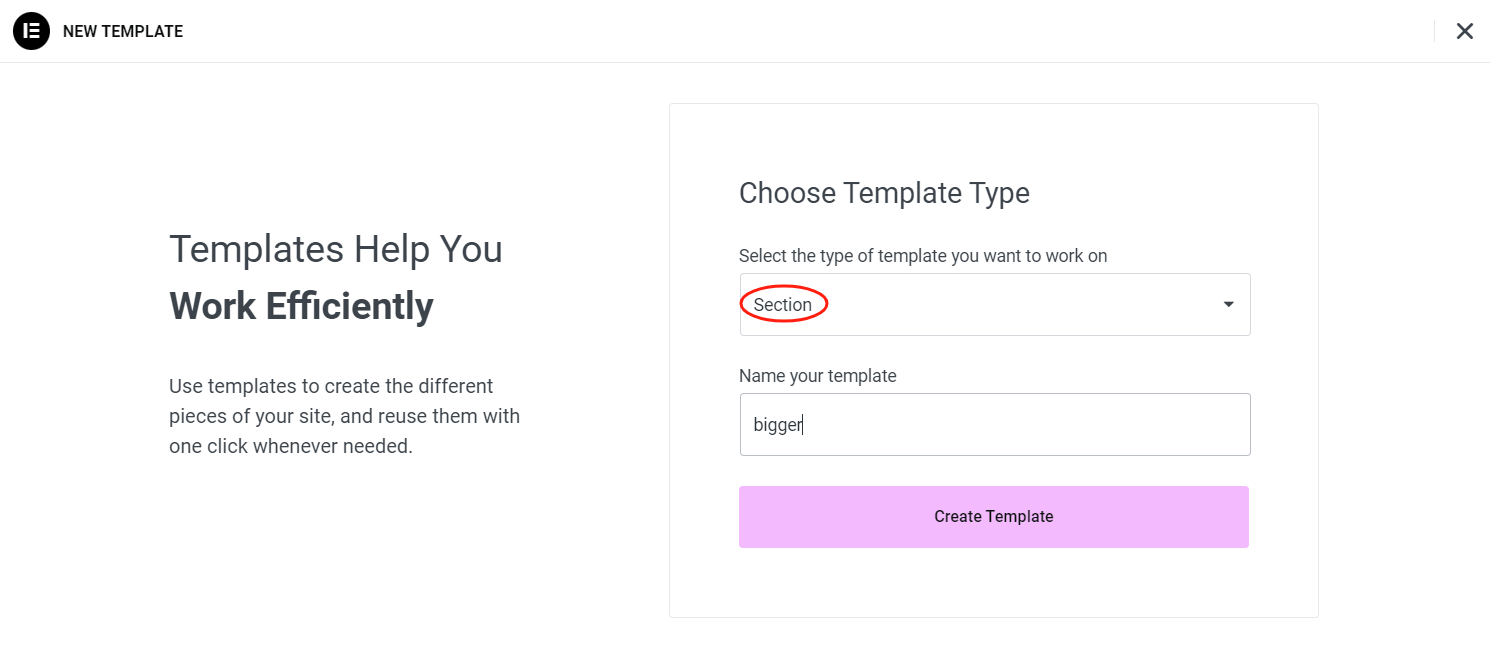
Task: Click the "NEW TEMPLATE" header title
Action: coord(123,32)
